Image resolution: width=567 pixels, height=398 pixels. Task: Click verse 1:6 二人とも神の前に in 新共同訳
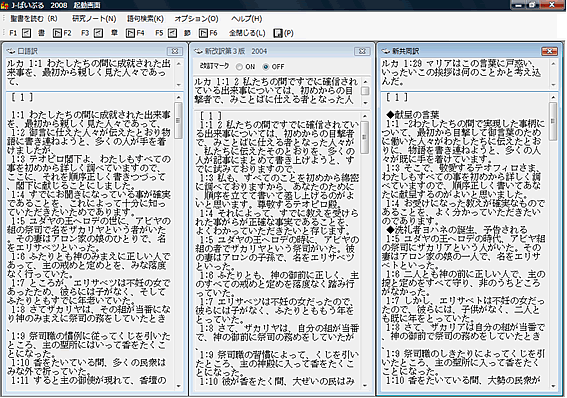click(463, 283)
